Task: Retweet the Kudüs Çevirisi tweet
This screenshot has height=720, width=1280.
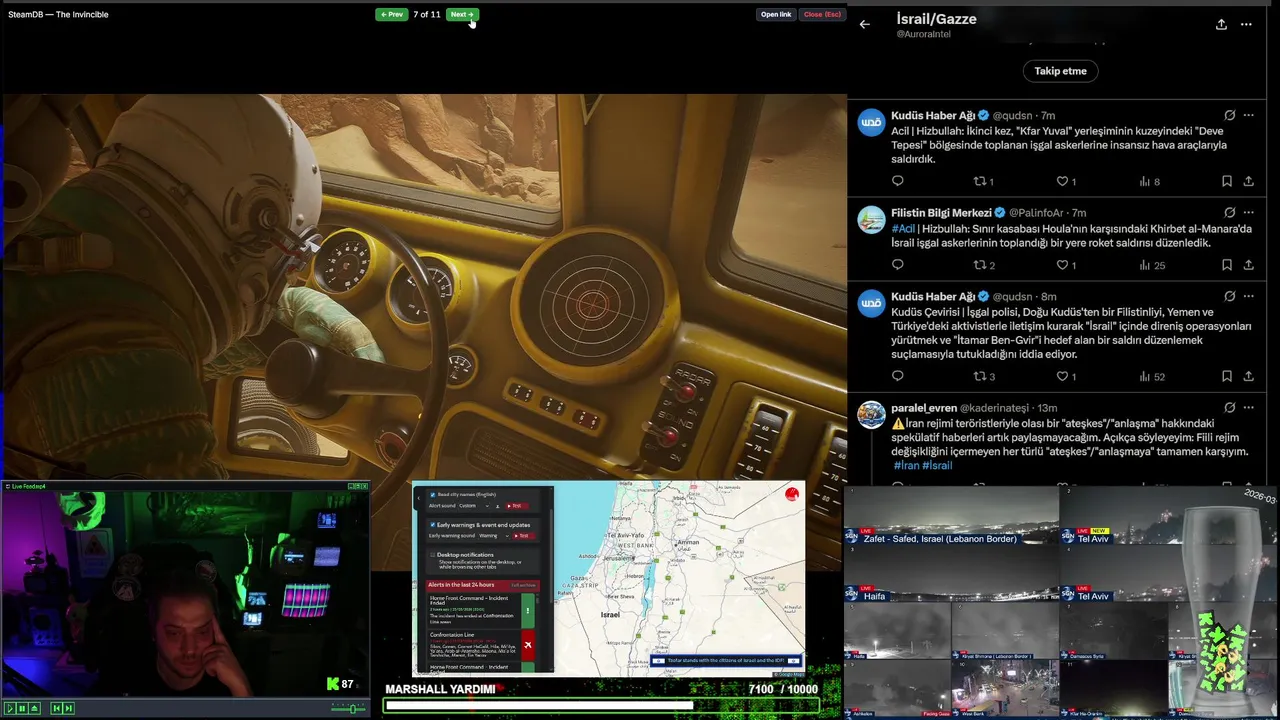Action: click(980, 376)
